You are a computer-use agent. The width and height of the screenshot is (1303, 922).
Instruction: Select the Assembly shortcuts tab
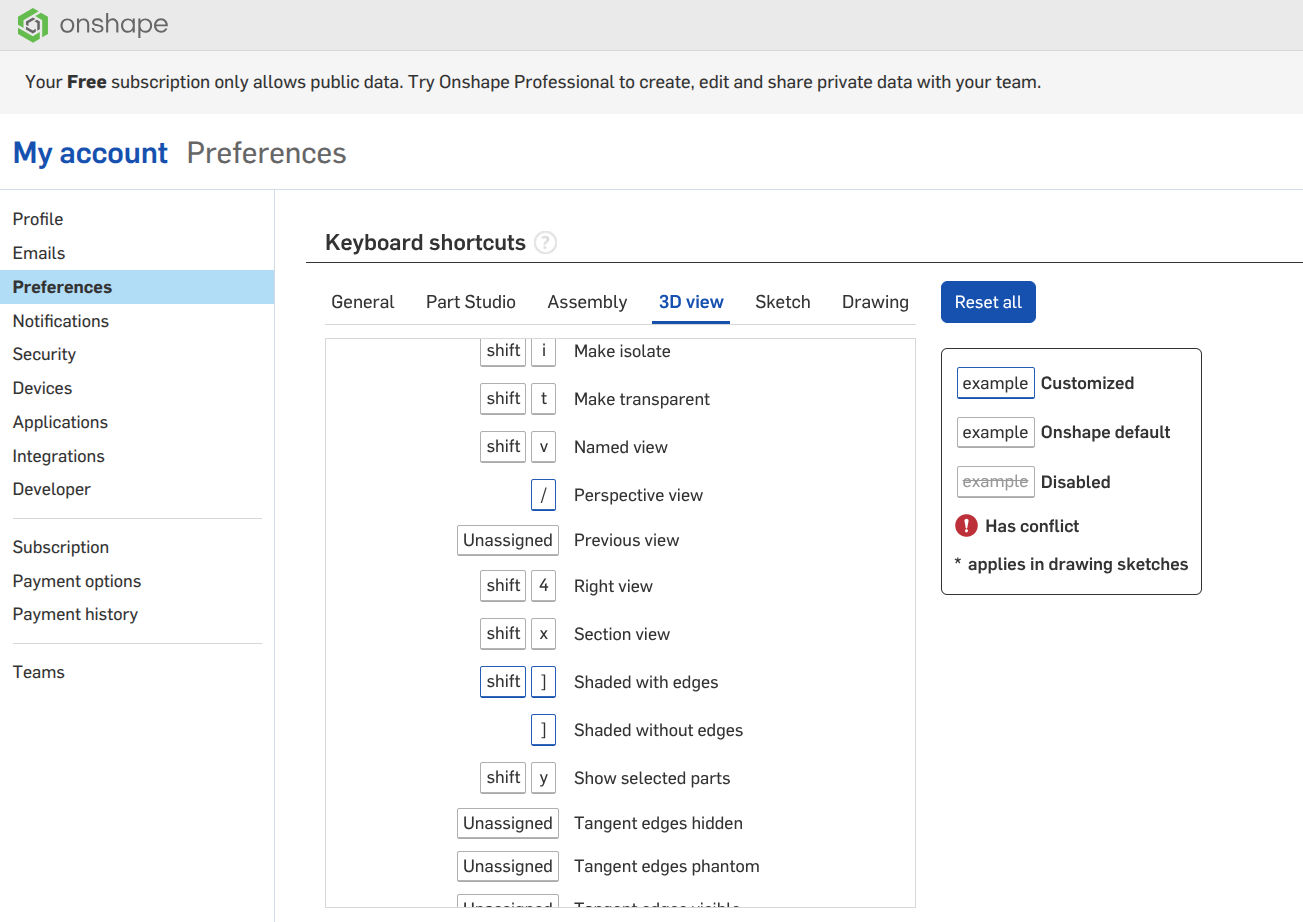[x=587, y=302]
